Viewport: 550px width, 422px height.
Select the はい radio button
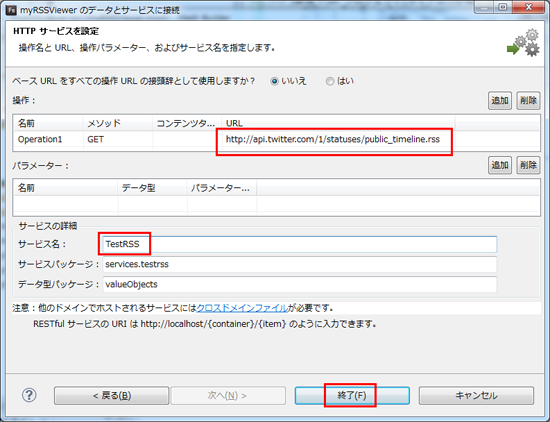(330, 81)
